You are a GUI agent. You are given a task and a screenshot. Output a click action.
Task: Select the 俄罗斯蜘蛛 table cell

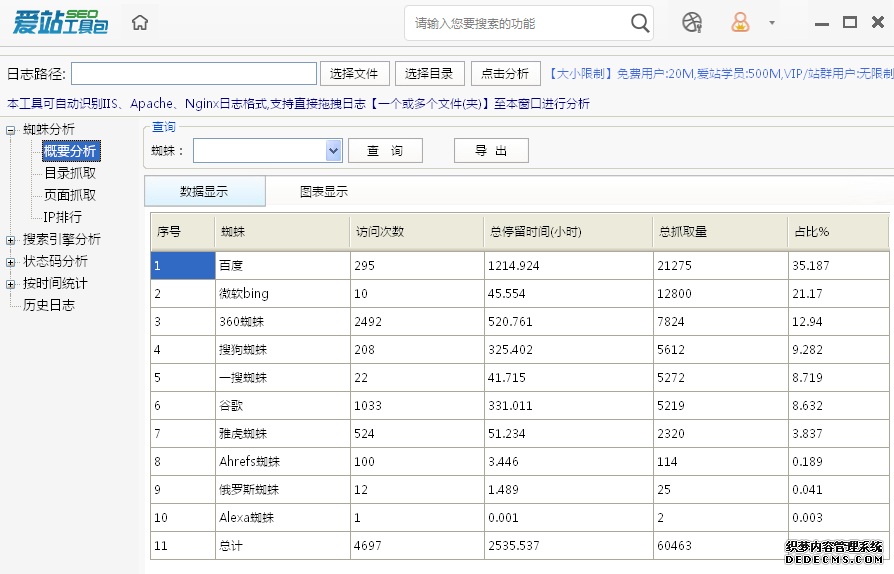[283, 489]
